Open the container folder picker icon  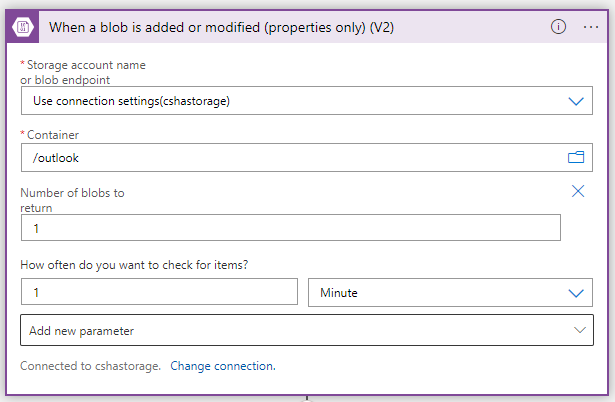pyautogui.click(x=575, y=157)
